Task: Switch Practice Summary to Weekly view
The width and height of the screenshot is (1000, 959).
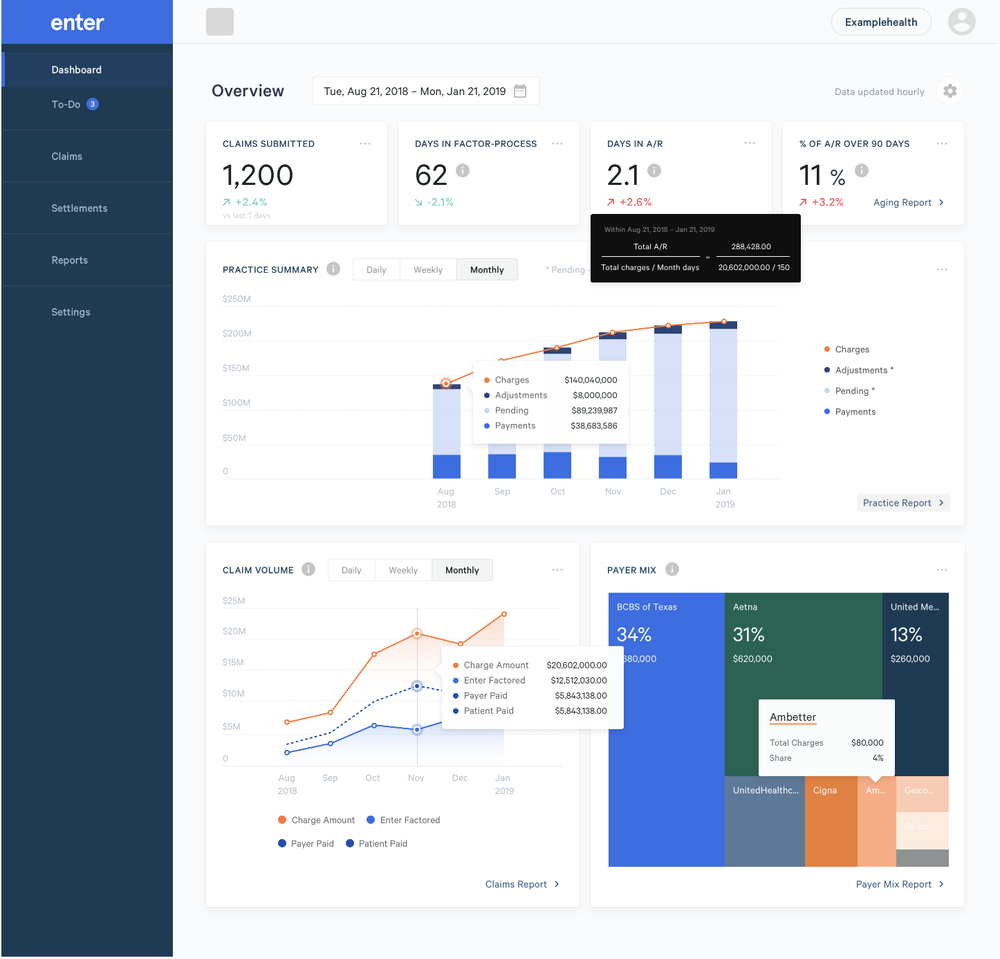Action: point(428,269)
